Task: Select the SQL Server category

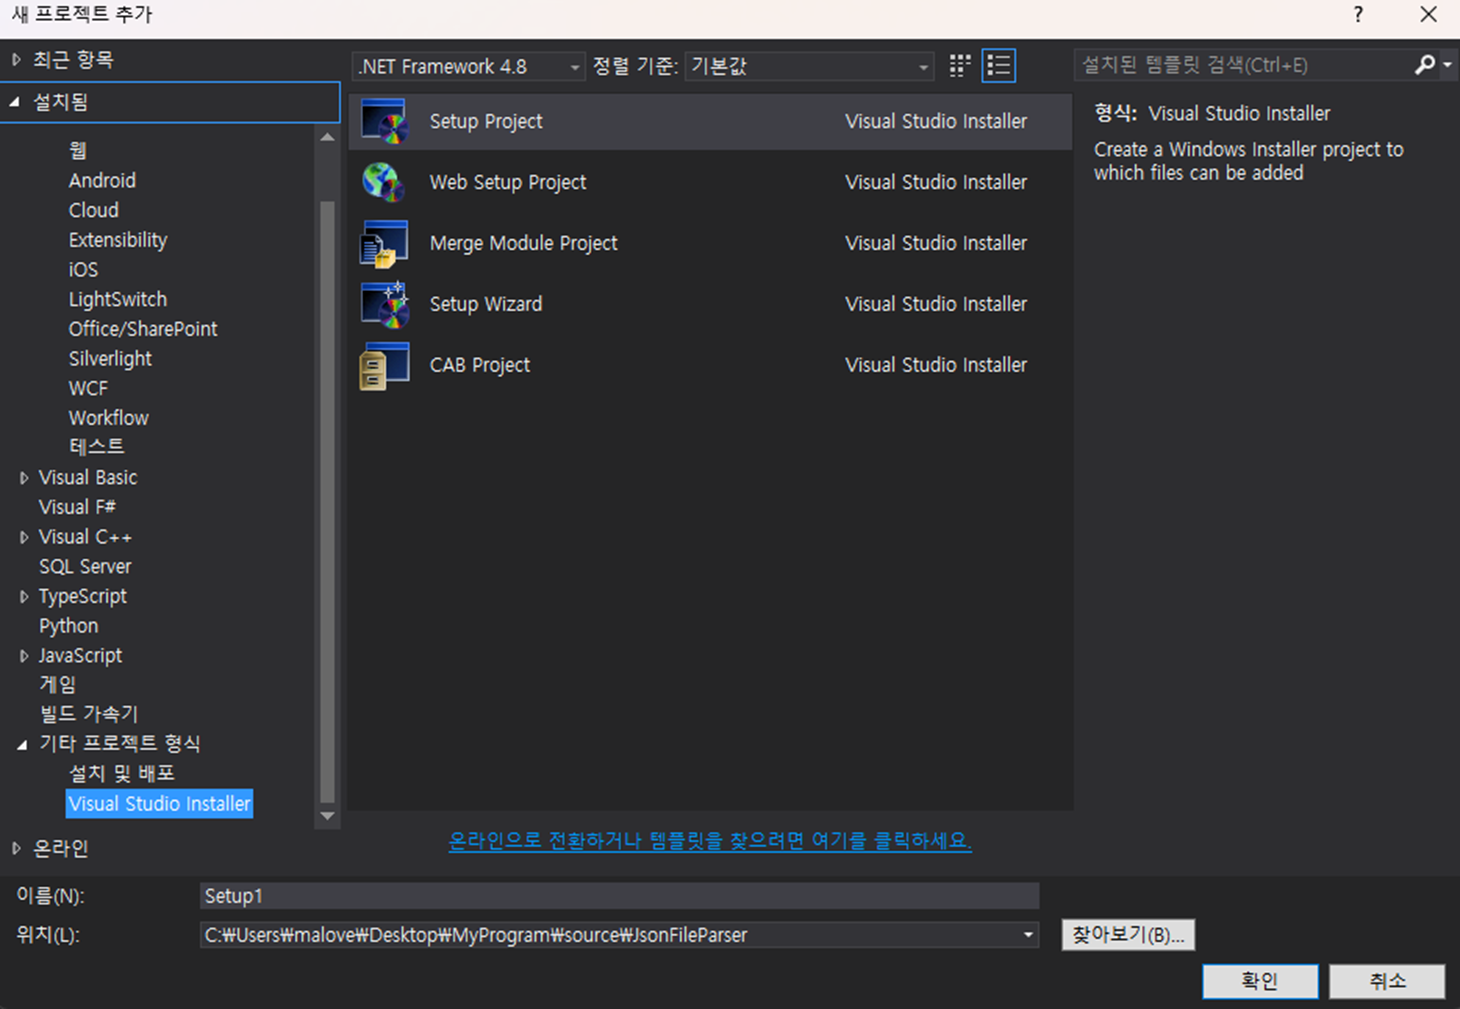Action: tap(85, 566)
